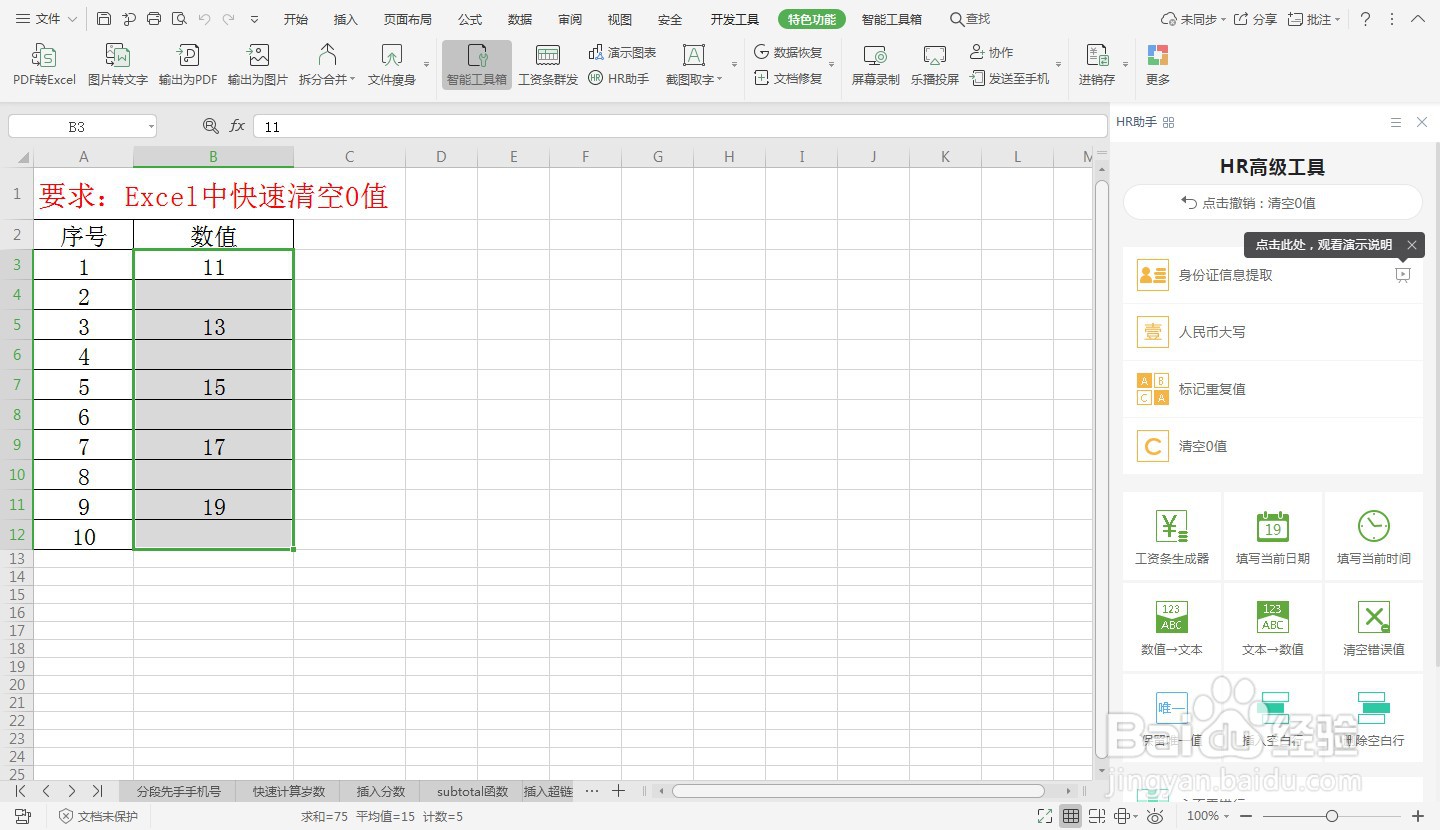This screenshot has height=830, width=1440.
Task: Switch to page break preview in status bar
Action: click(1097, 816)
